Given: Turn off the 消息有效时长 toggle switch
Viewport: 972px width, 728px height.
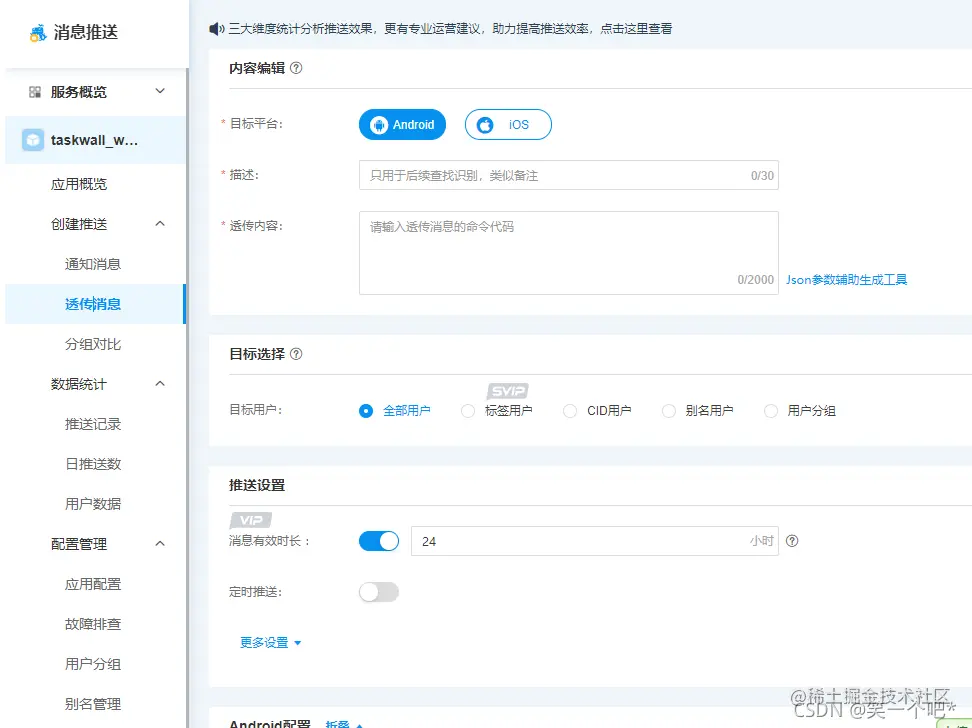Looking at the screenshot, I should [x=378, y=540].
